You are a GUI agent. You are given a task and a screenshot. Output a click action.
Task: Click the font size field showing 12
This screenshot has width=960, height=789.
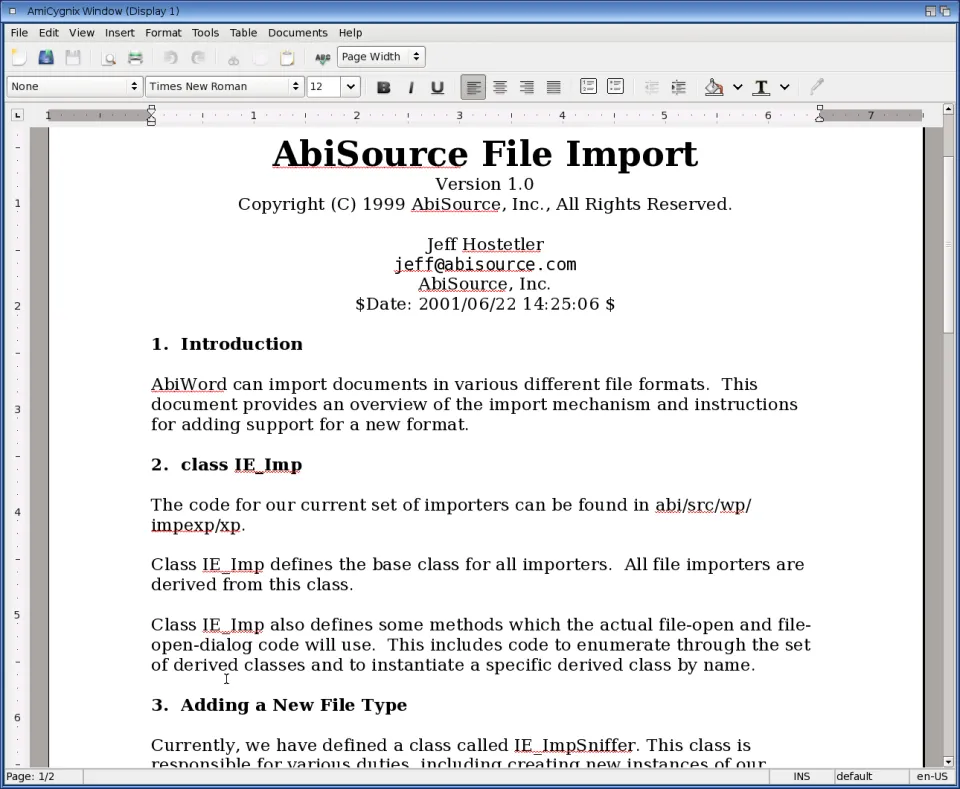coord(324,87)
